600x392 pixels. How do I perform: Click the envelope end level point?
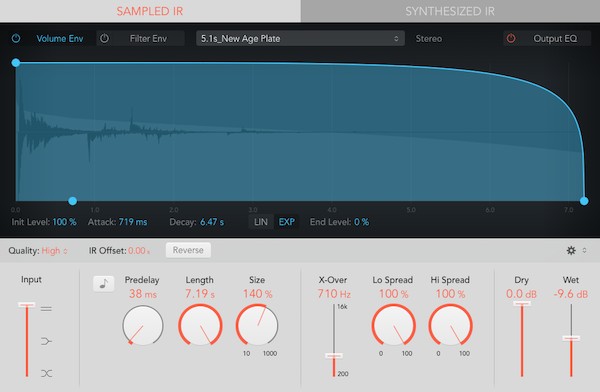[584, 201]
